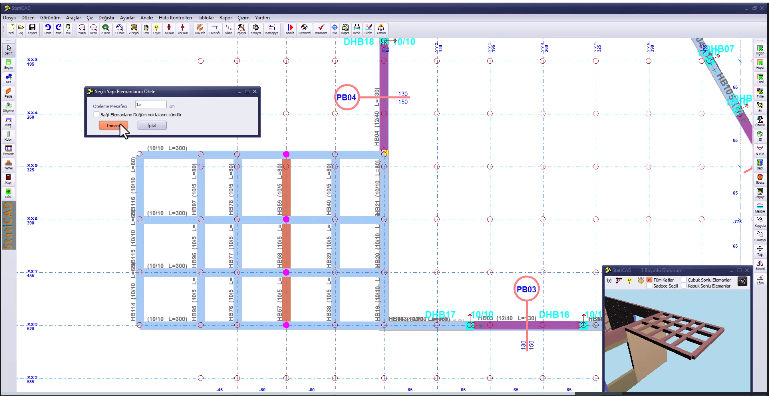Click the DHB18 label on the drawing
769x396 pixels.
coord(359,42)
